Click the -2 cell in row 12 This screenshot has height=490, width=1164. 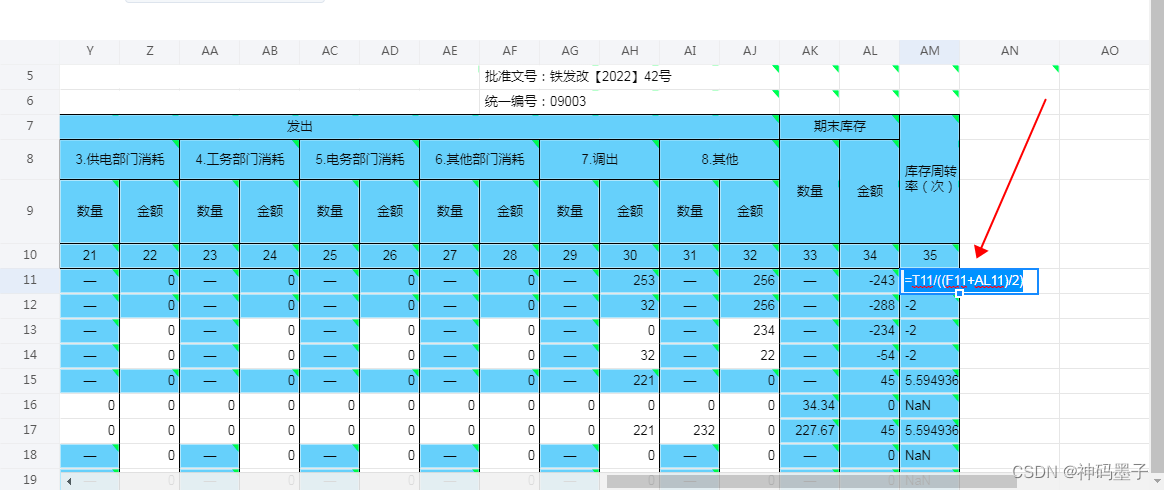929,306
